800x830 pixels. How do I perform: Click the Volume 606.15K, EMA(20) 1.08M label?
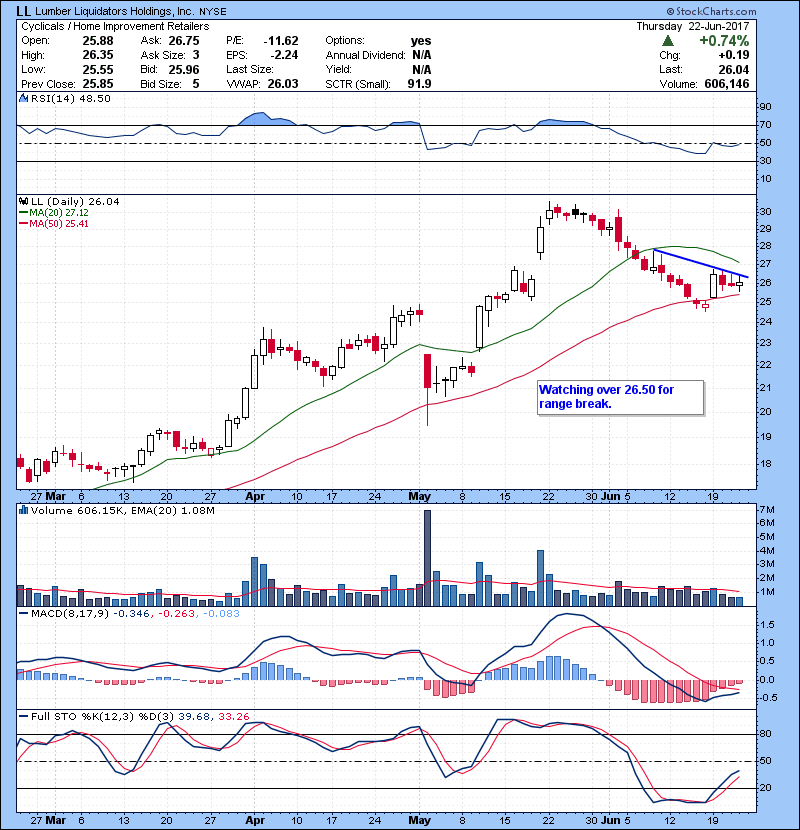[123, 510]
